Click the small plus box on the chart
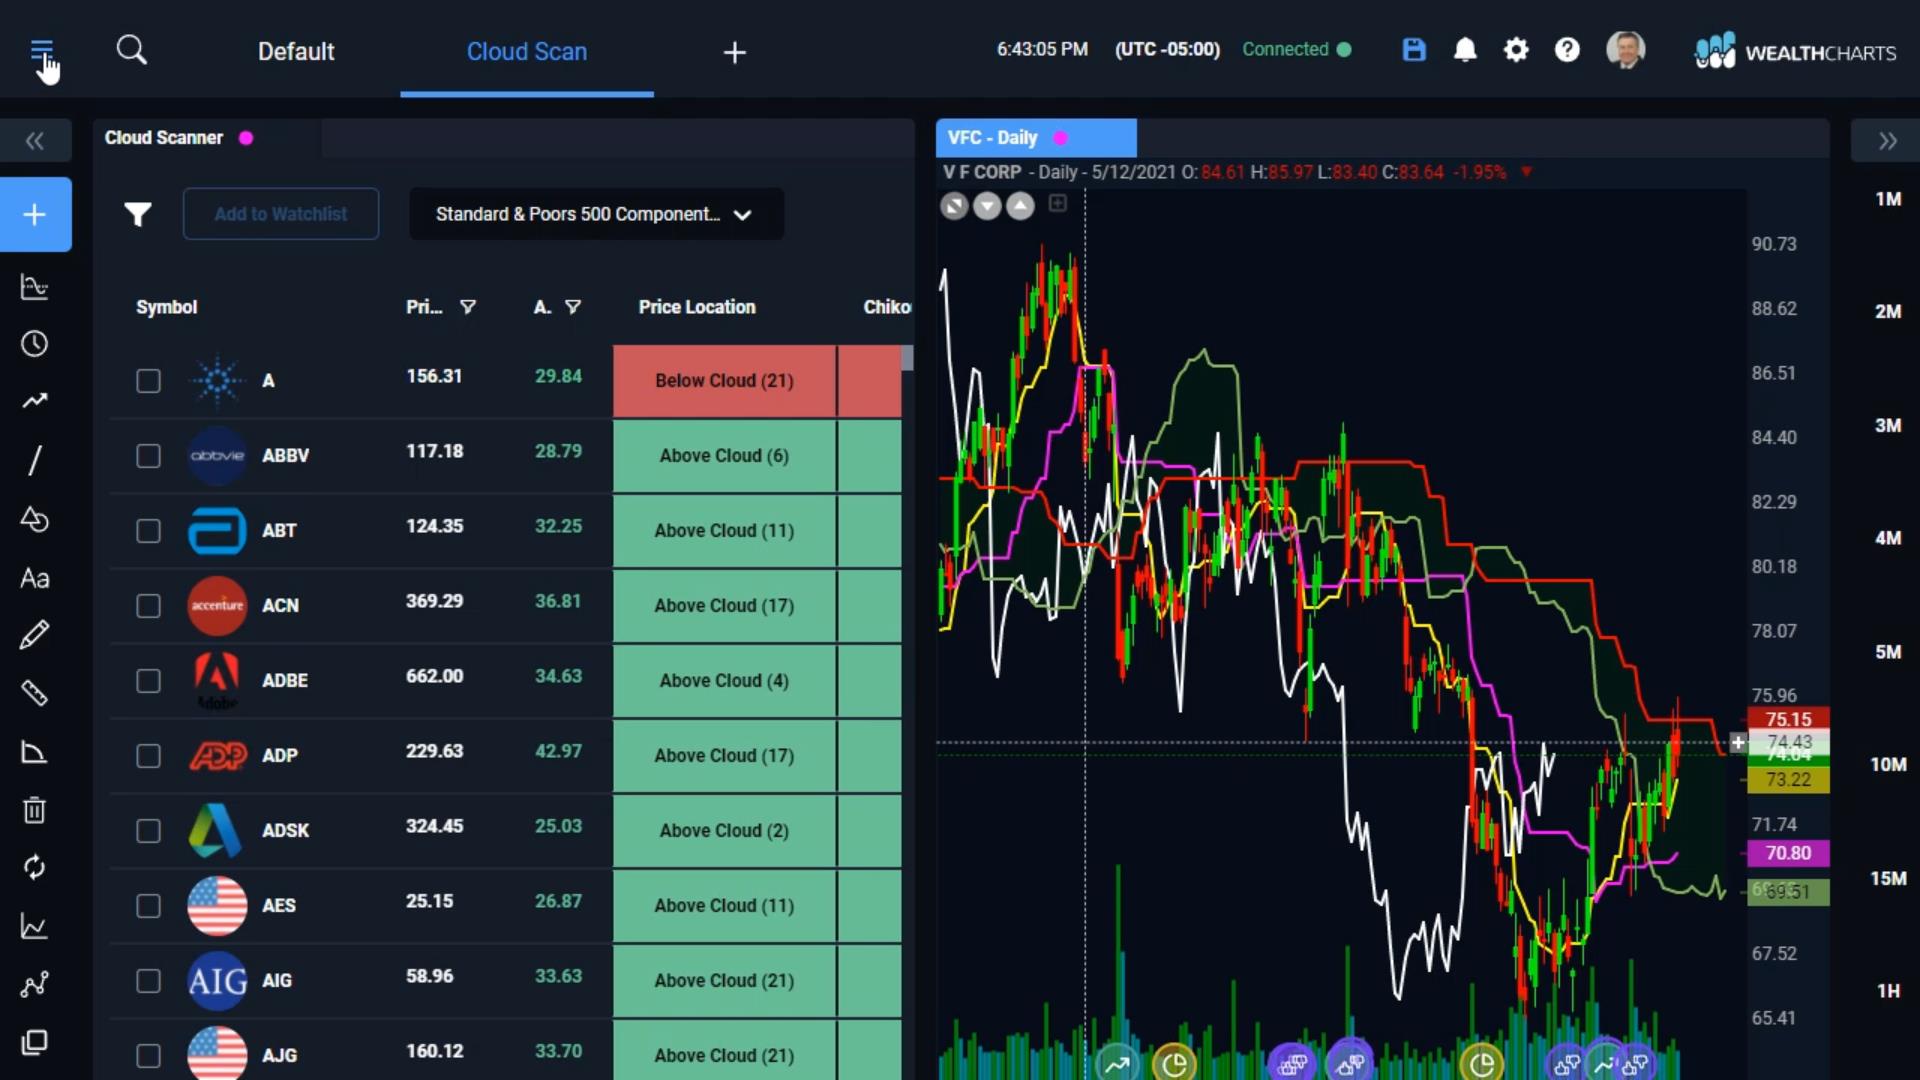 (1058, 204)
